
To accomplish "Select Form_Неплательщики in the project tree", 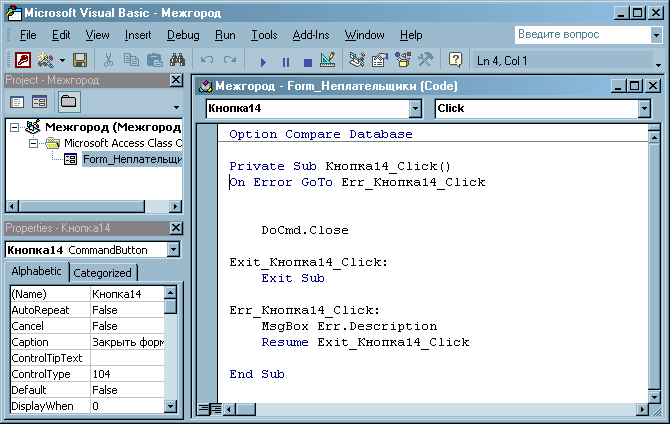I will [132, 159].
